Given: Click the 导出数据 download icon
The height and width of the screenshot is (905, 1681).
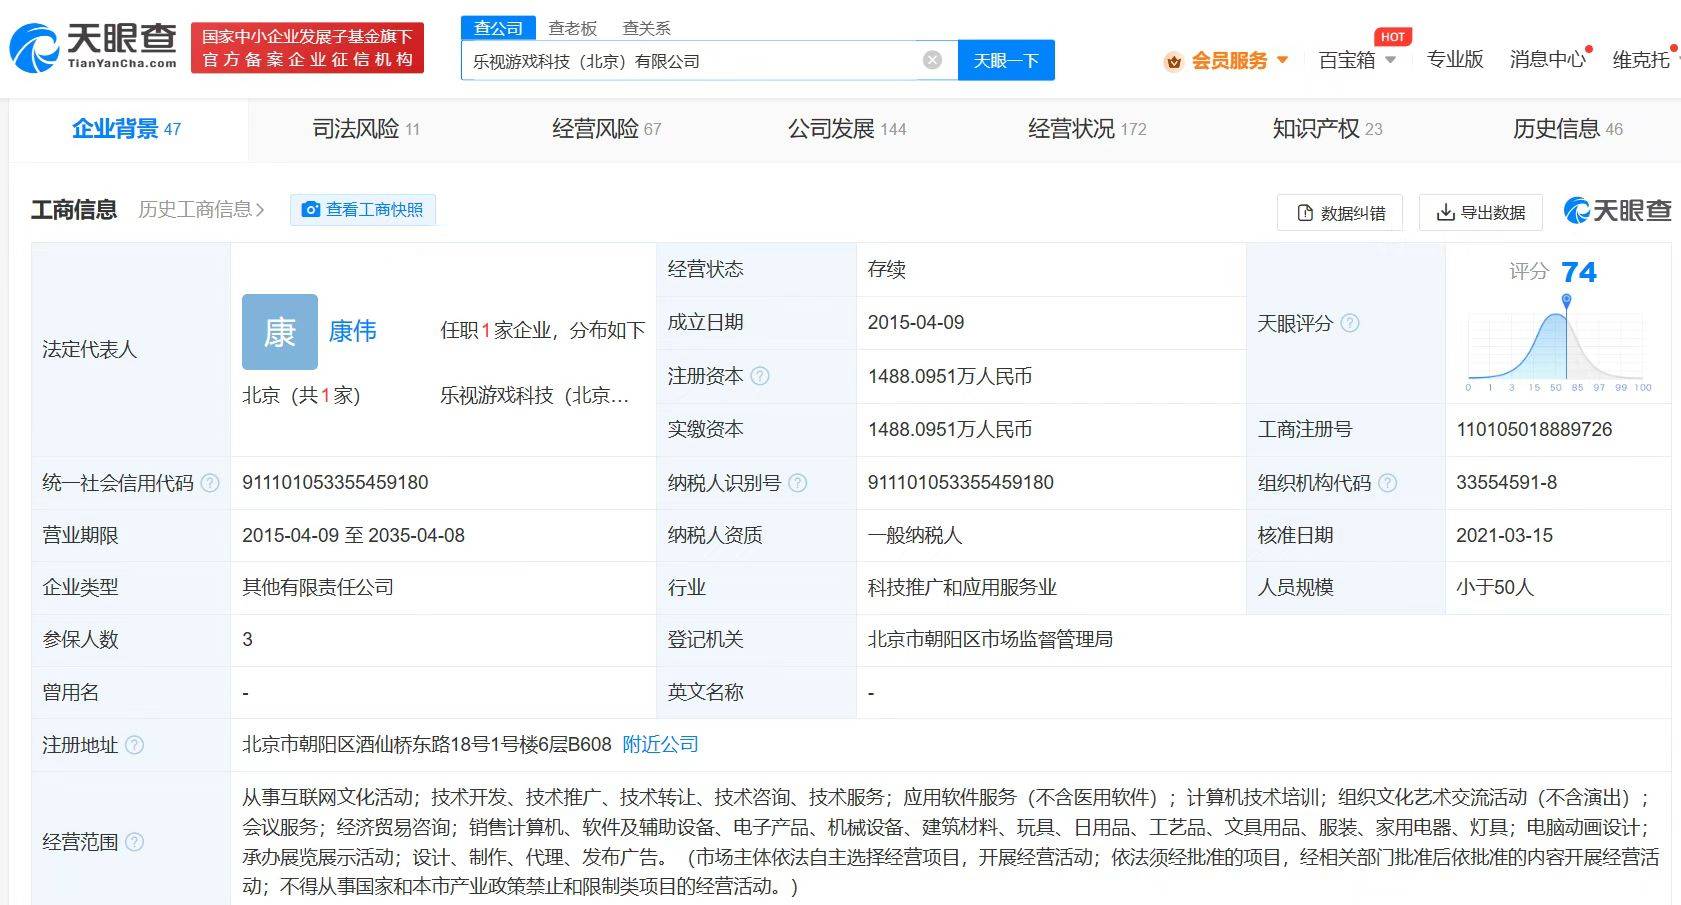Looking at the screenshot, I should click(1445, 212).
